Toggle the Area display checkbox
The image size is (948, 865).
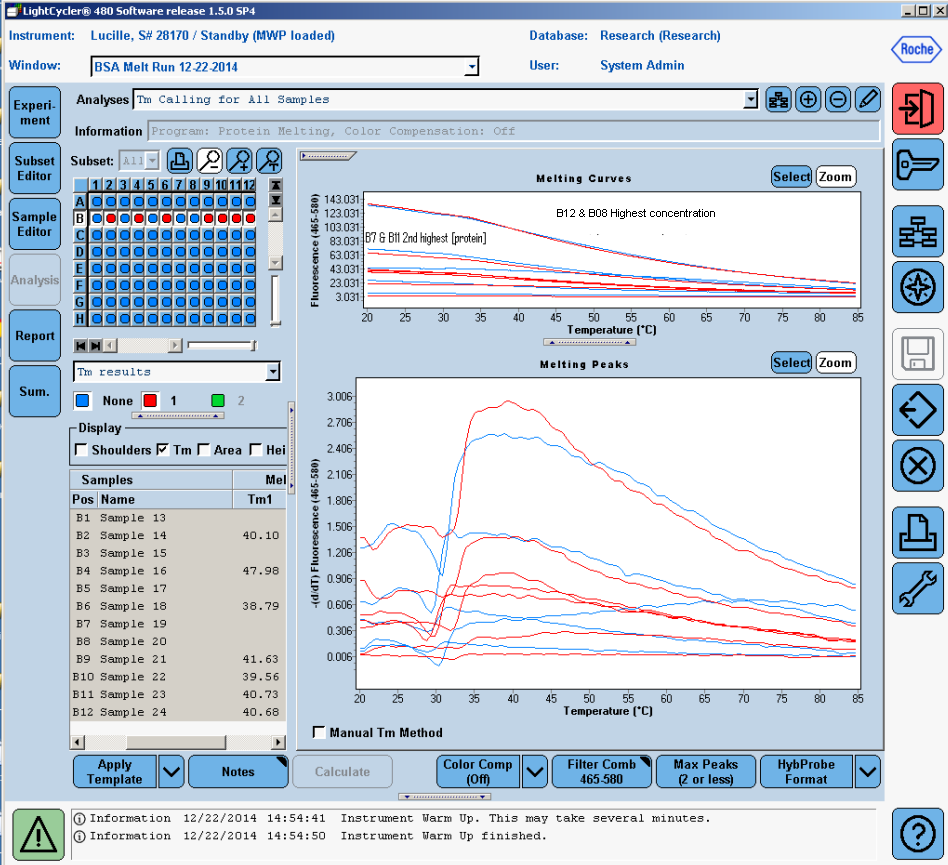pos(204,450)
